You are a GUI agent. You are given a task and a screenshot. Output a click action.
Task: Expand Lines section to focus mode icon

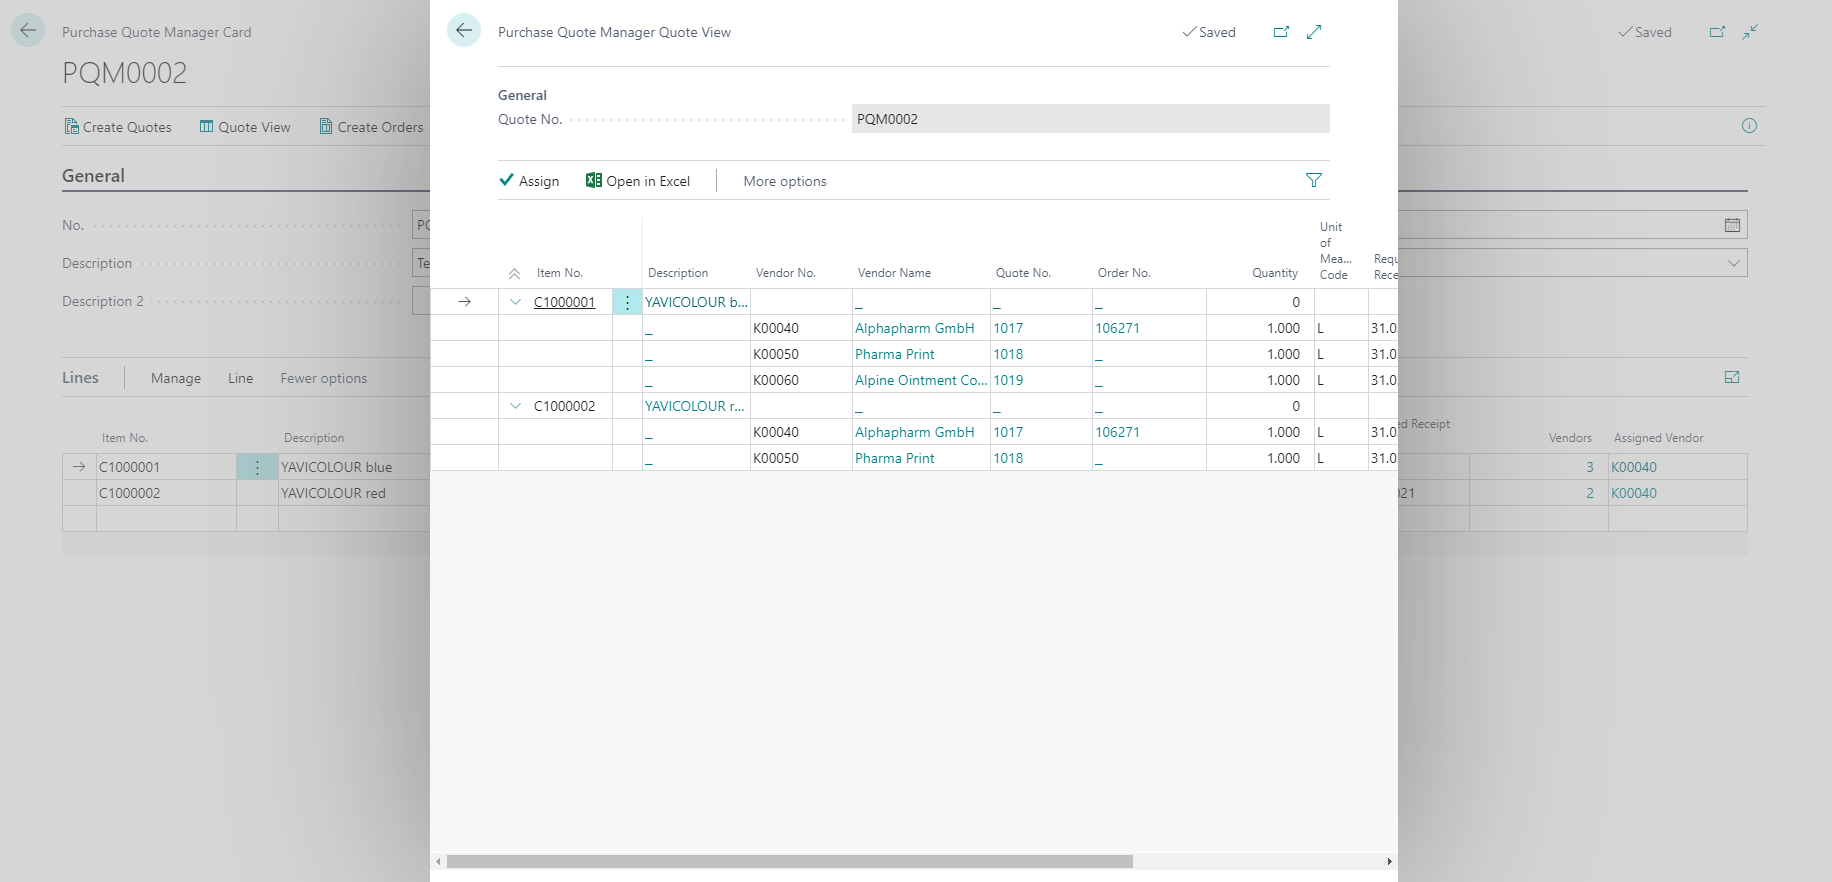coord(1732,377)
